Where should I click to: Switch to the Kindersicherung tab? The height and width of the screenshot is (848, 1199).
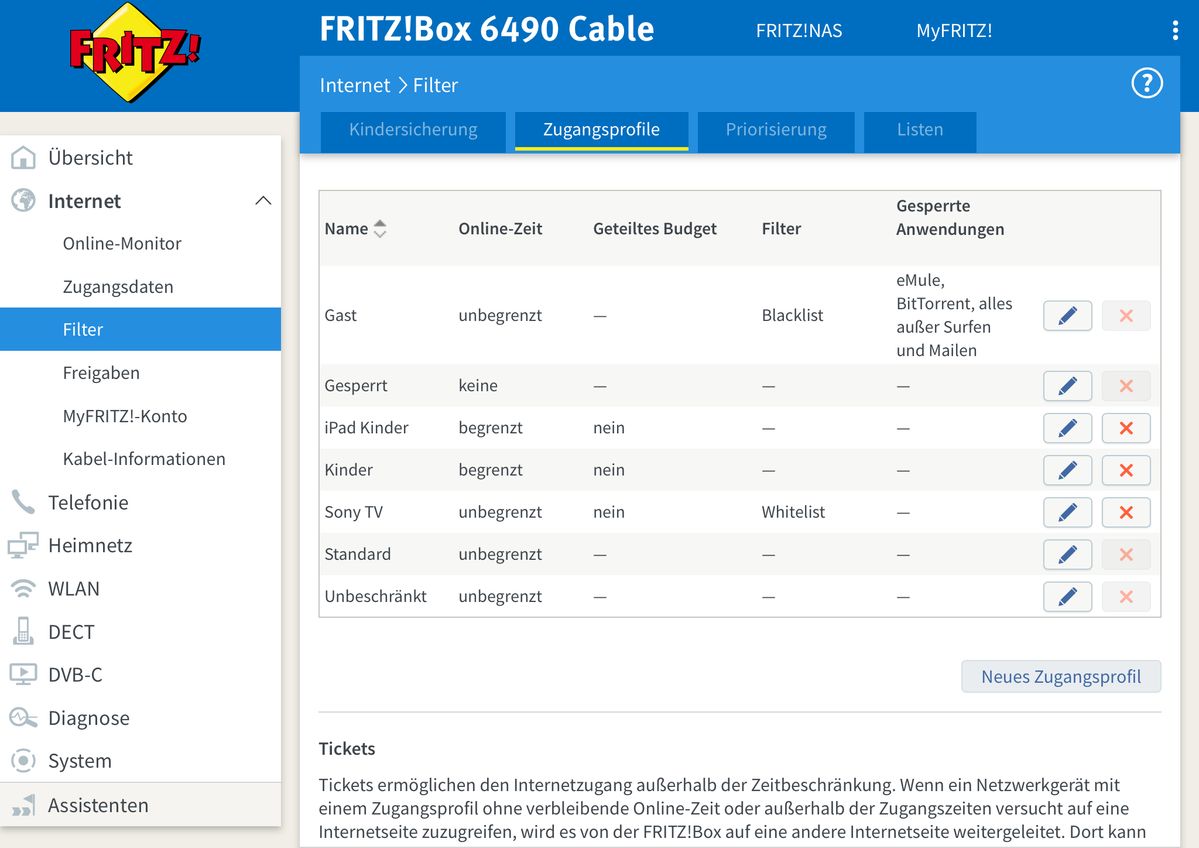(x=413, y=130)
